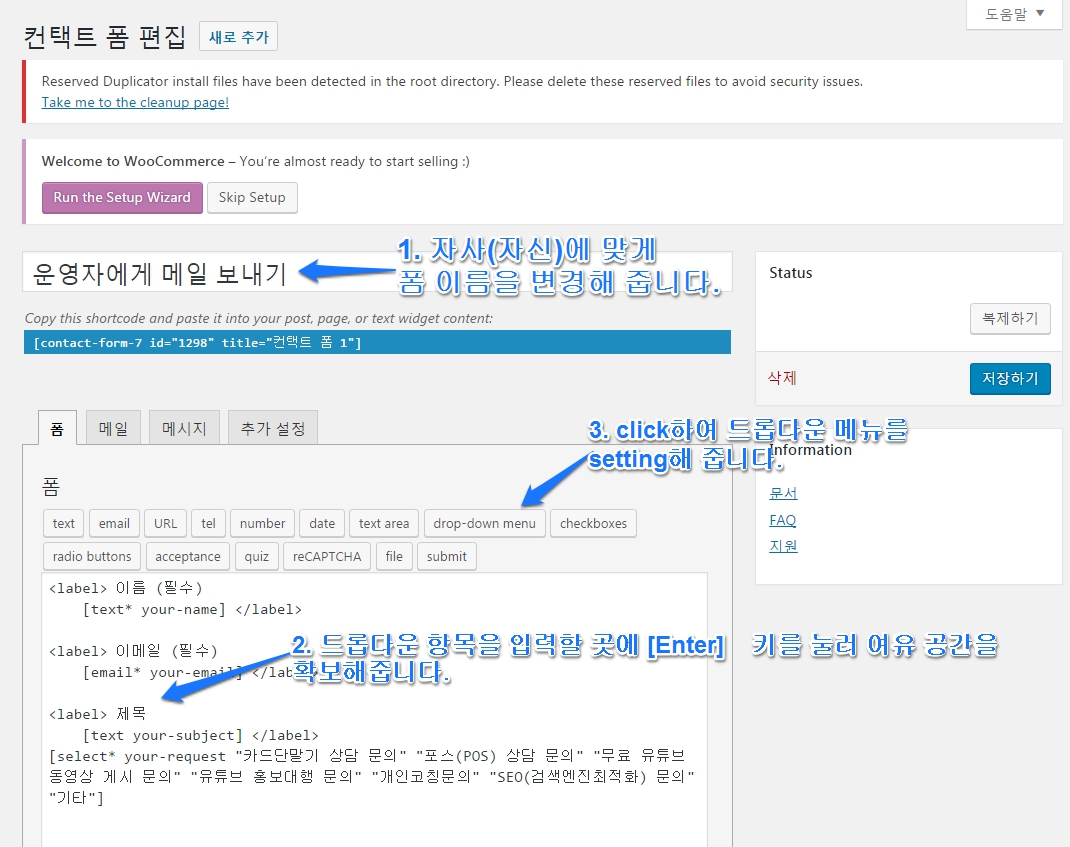Viewport: 1070px width, 847px height.
Task: Insert the checkboxes form tag
Action: 593,523
